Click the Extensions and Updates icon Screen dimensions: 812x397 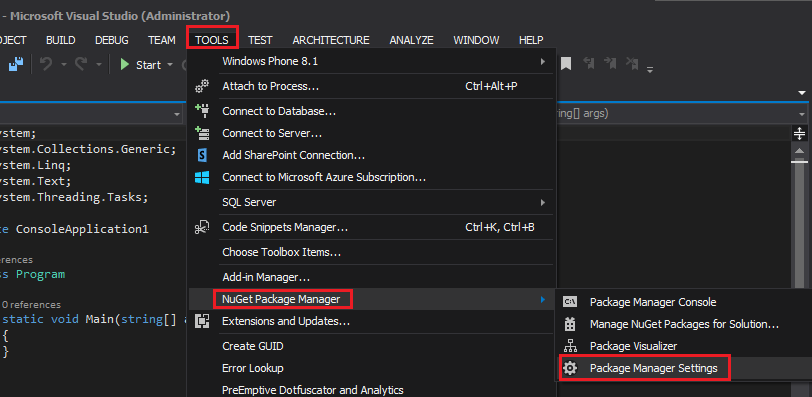click(202, 321)
